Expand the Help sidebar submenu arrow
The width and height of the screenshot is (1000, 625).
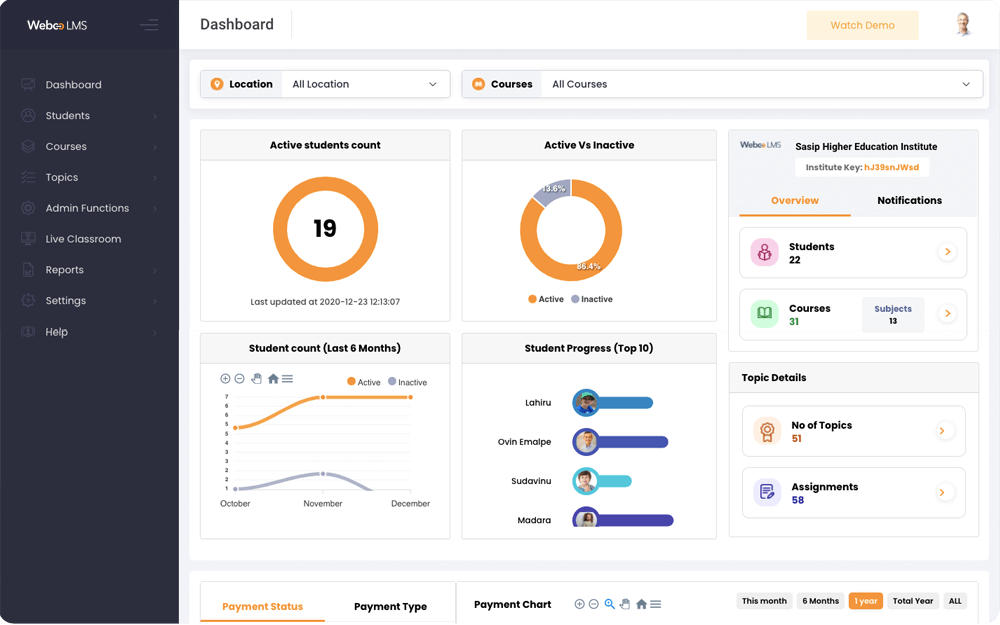point(155,332)
